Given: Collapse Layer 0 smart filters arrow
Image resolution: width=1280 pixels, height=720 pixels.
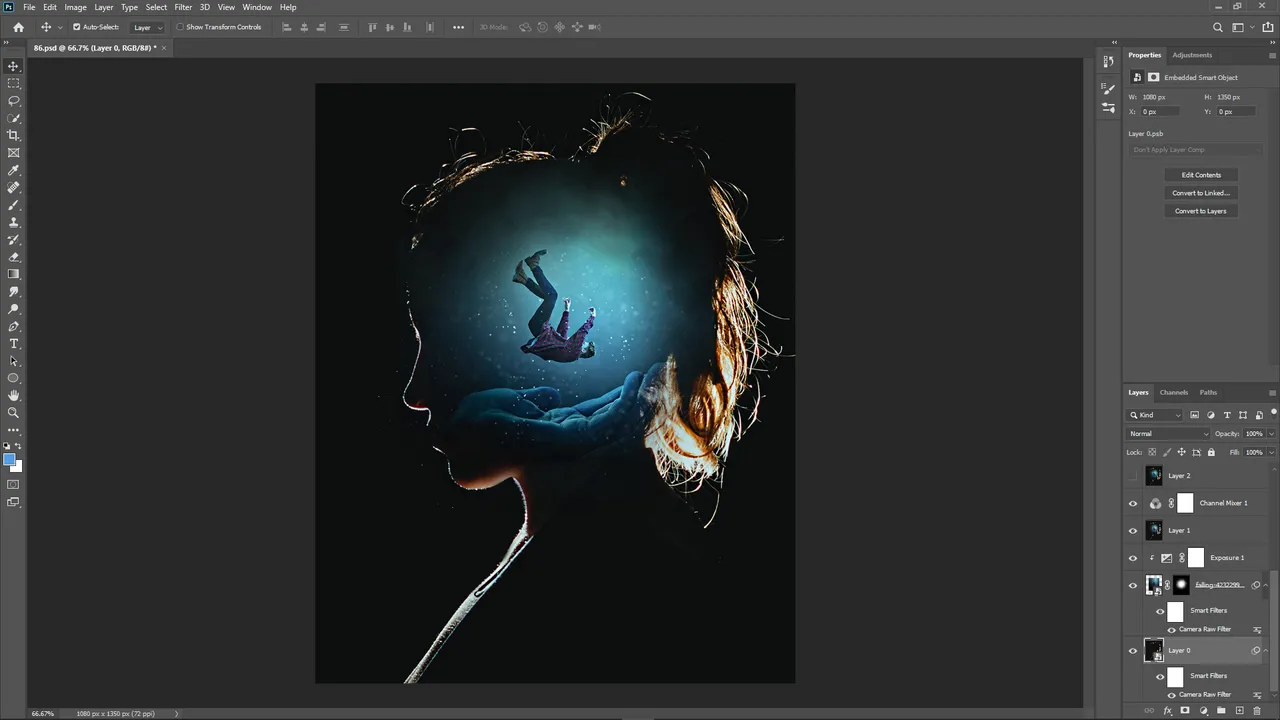Looking at the screenshot, I should pos(1268,651).
